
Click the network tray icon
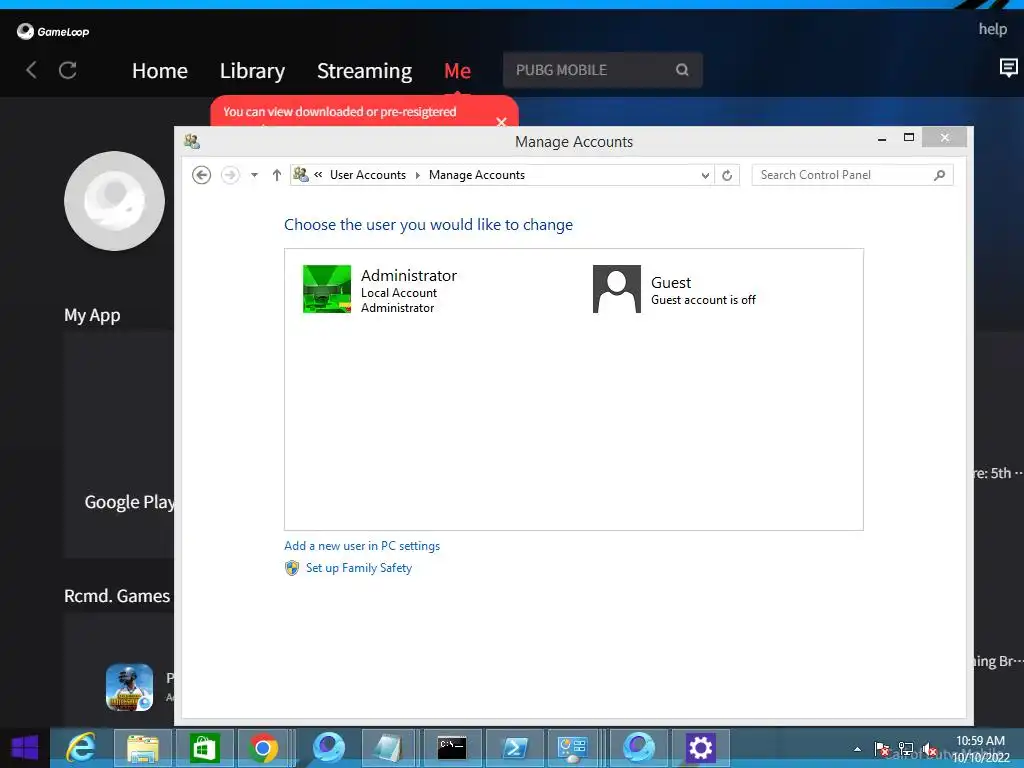point(906,749)
